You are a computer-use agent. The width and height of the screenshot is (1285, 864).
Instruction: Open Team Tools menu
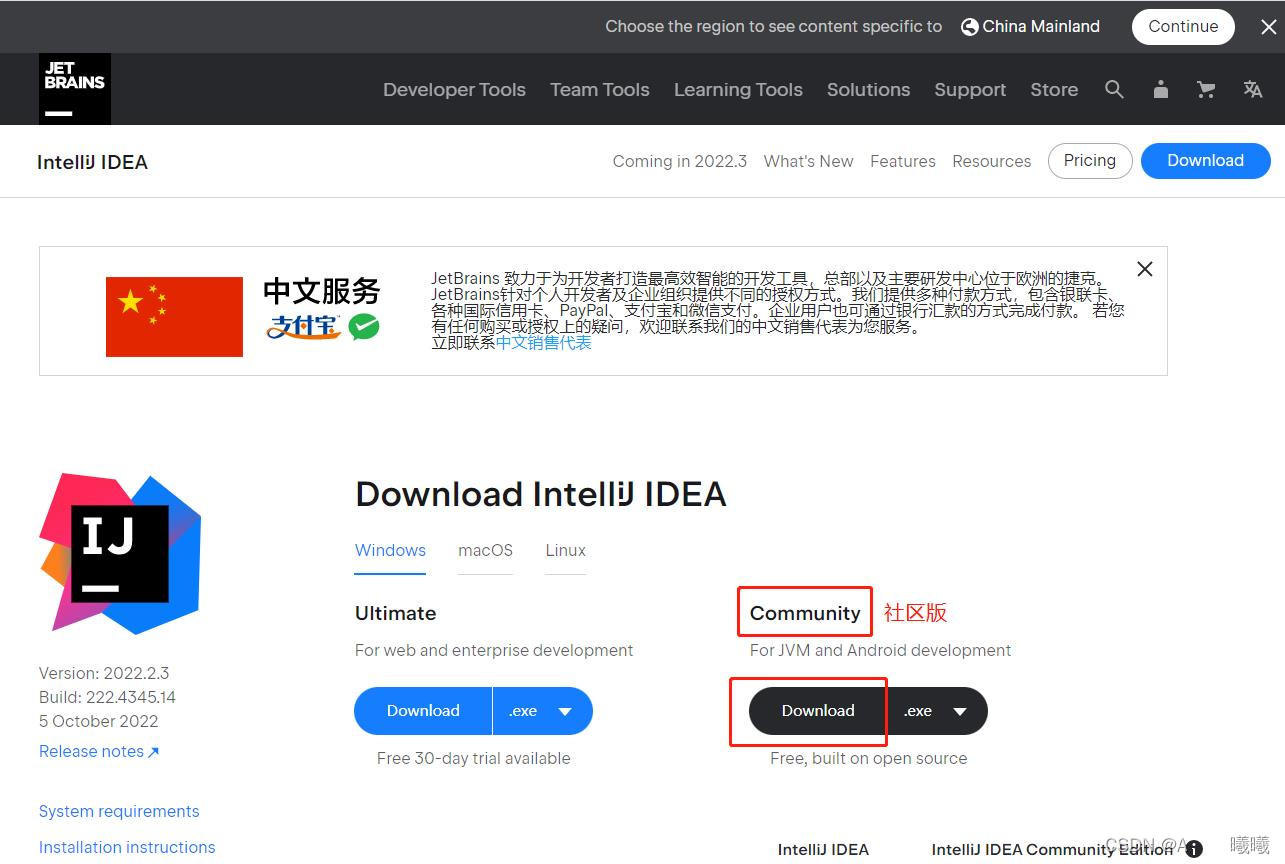click(600, 90)
